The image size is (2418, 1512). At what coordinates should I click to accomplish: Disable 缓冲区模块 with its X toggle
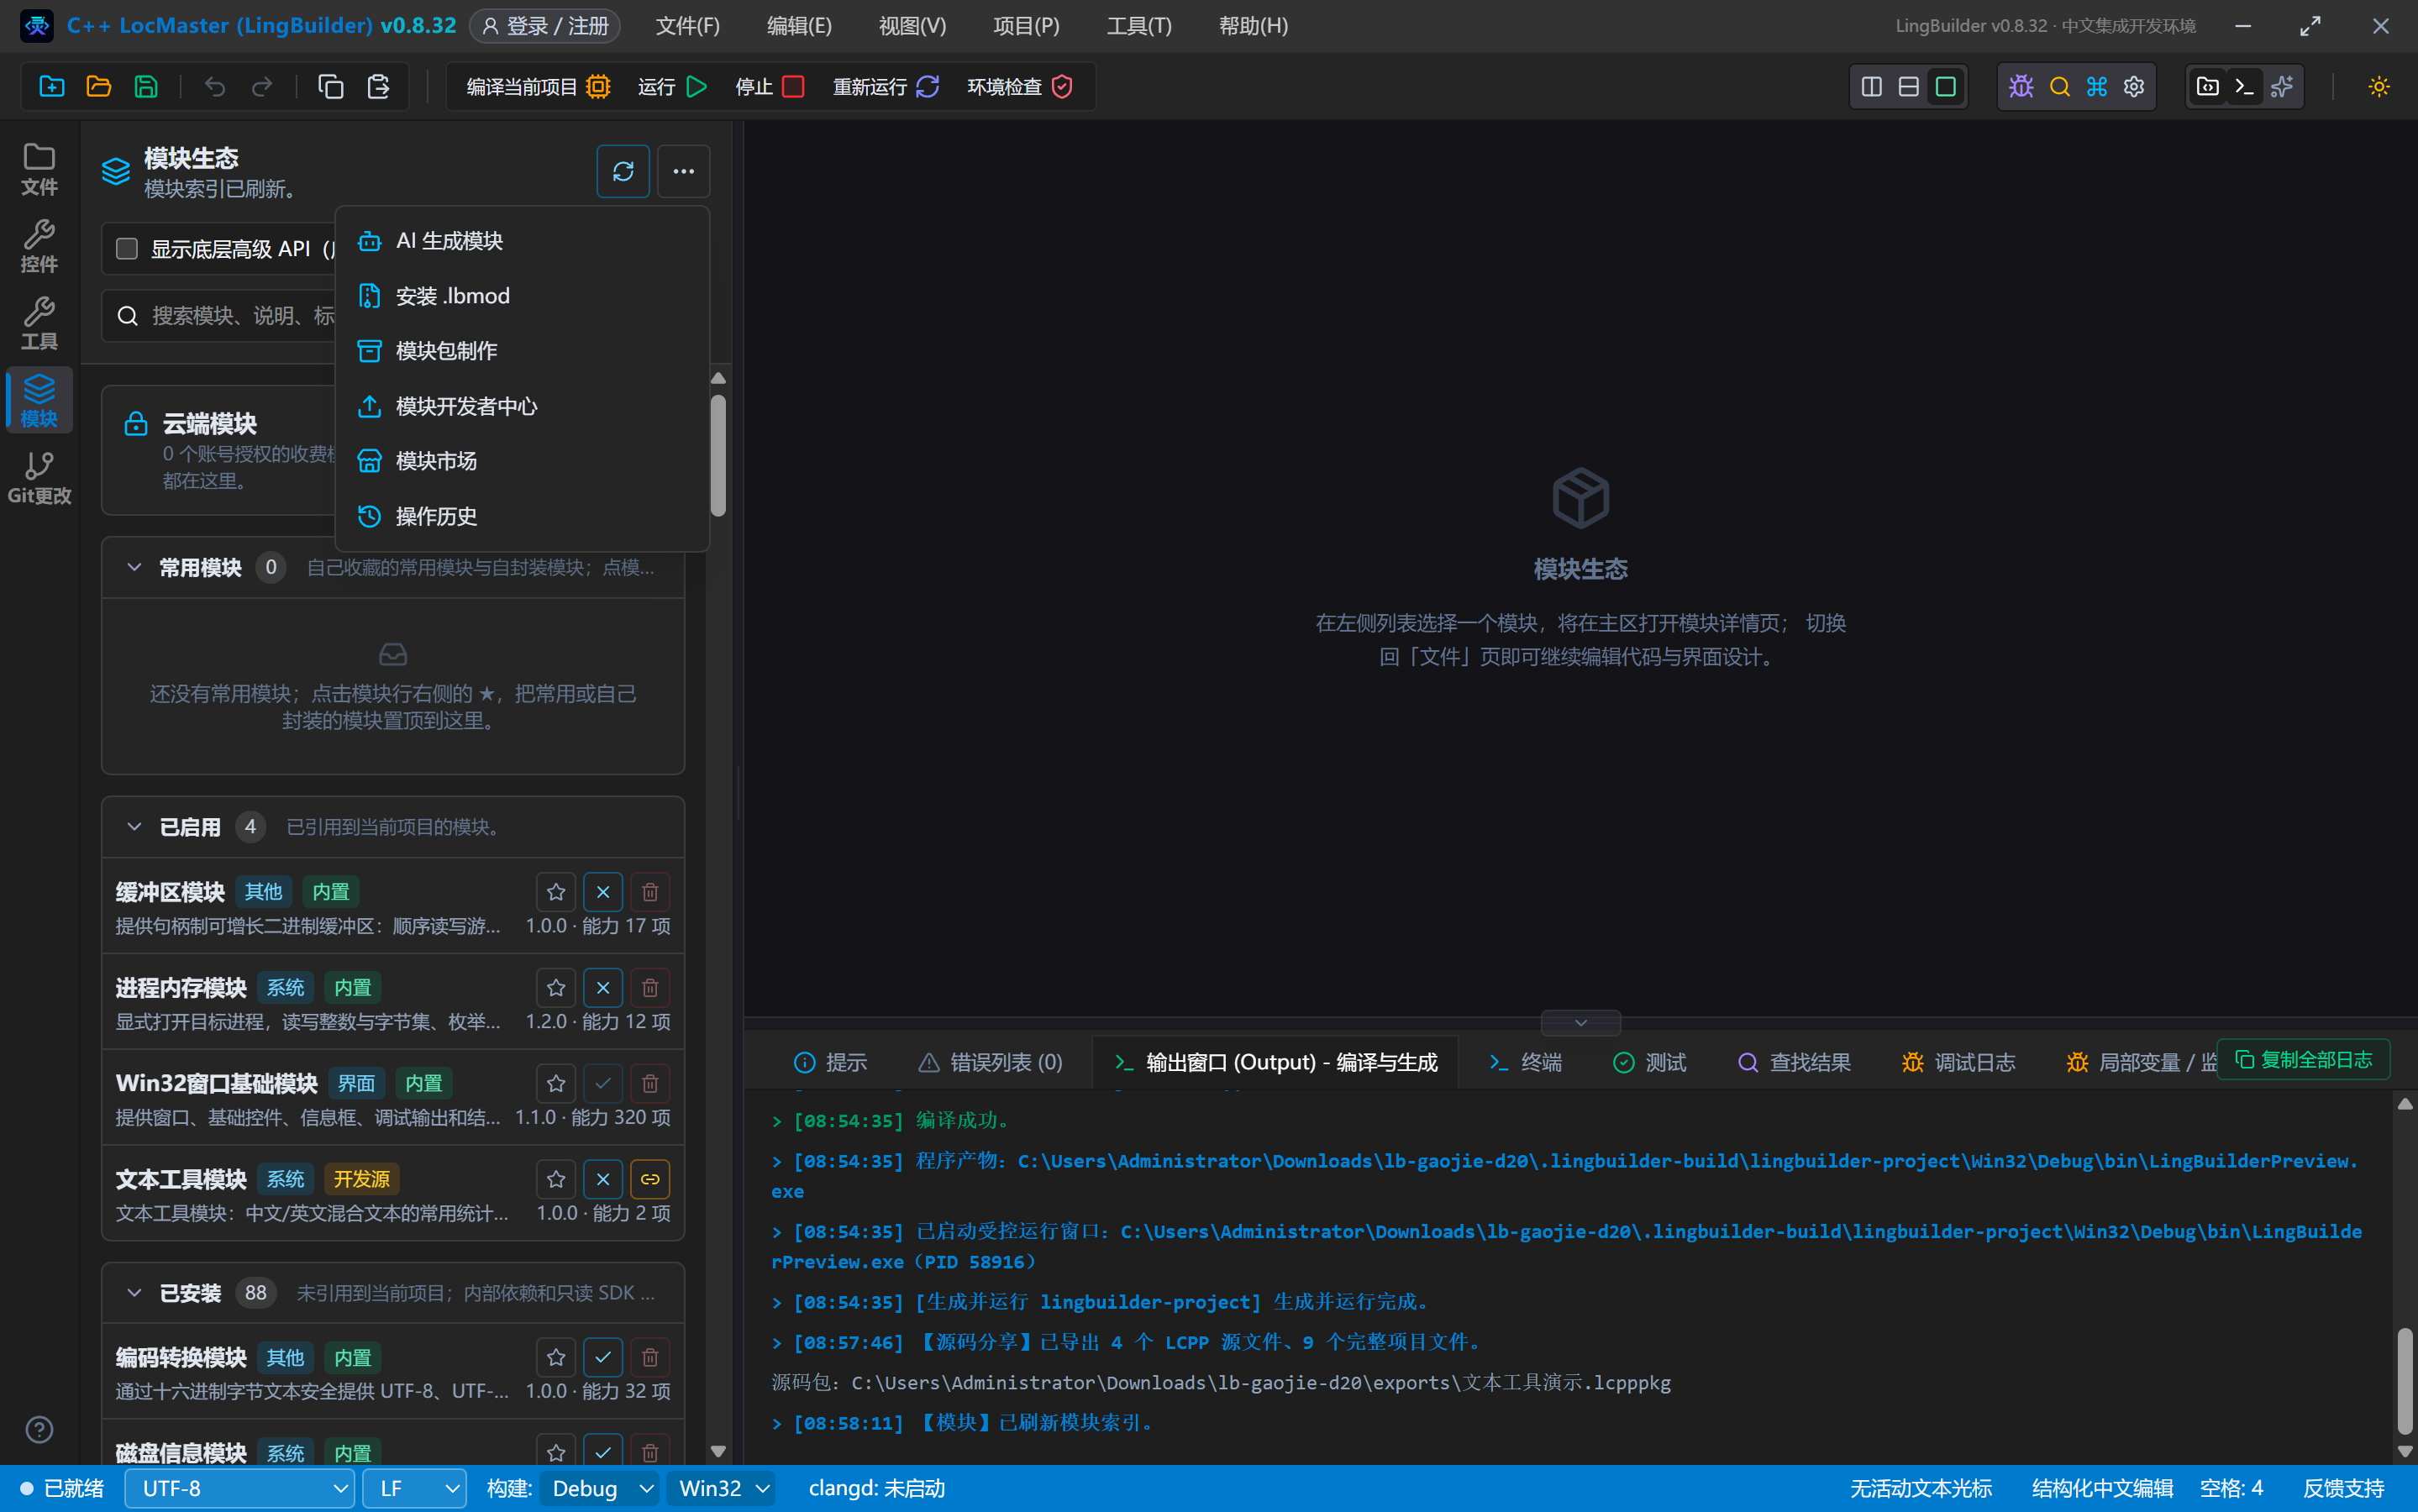click(603, 892)
